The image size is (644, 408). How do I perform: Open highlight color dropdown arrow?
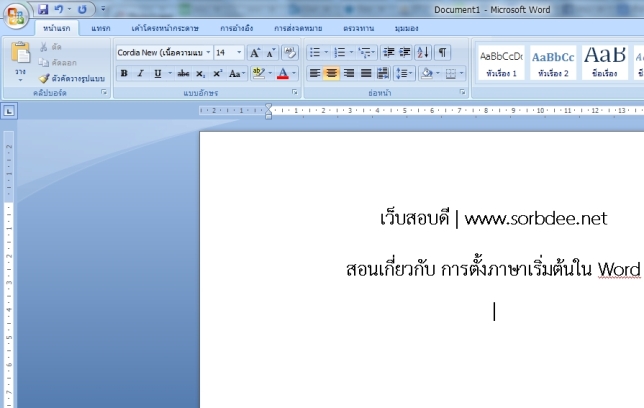[x=270, y=74]
